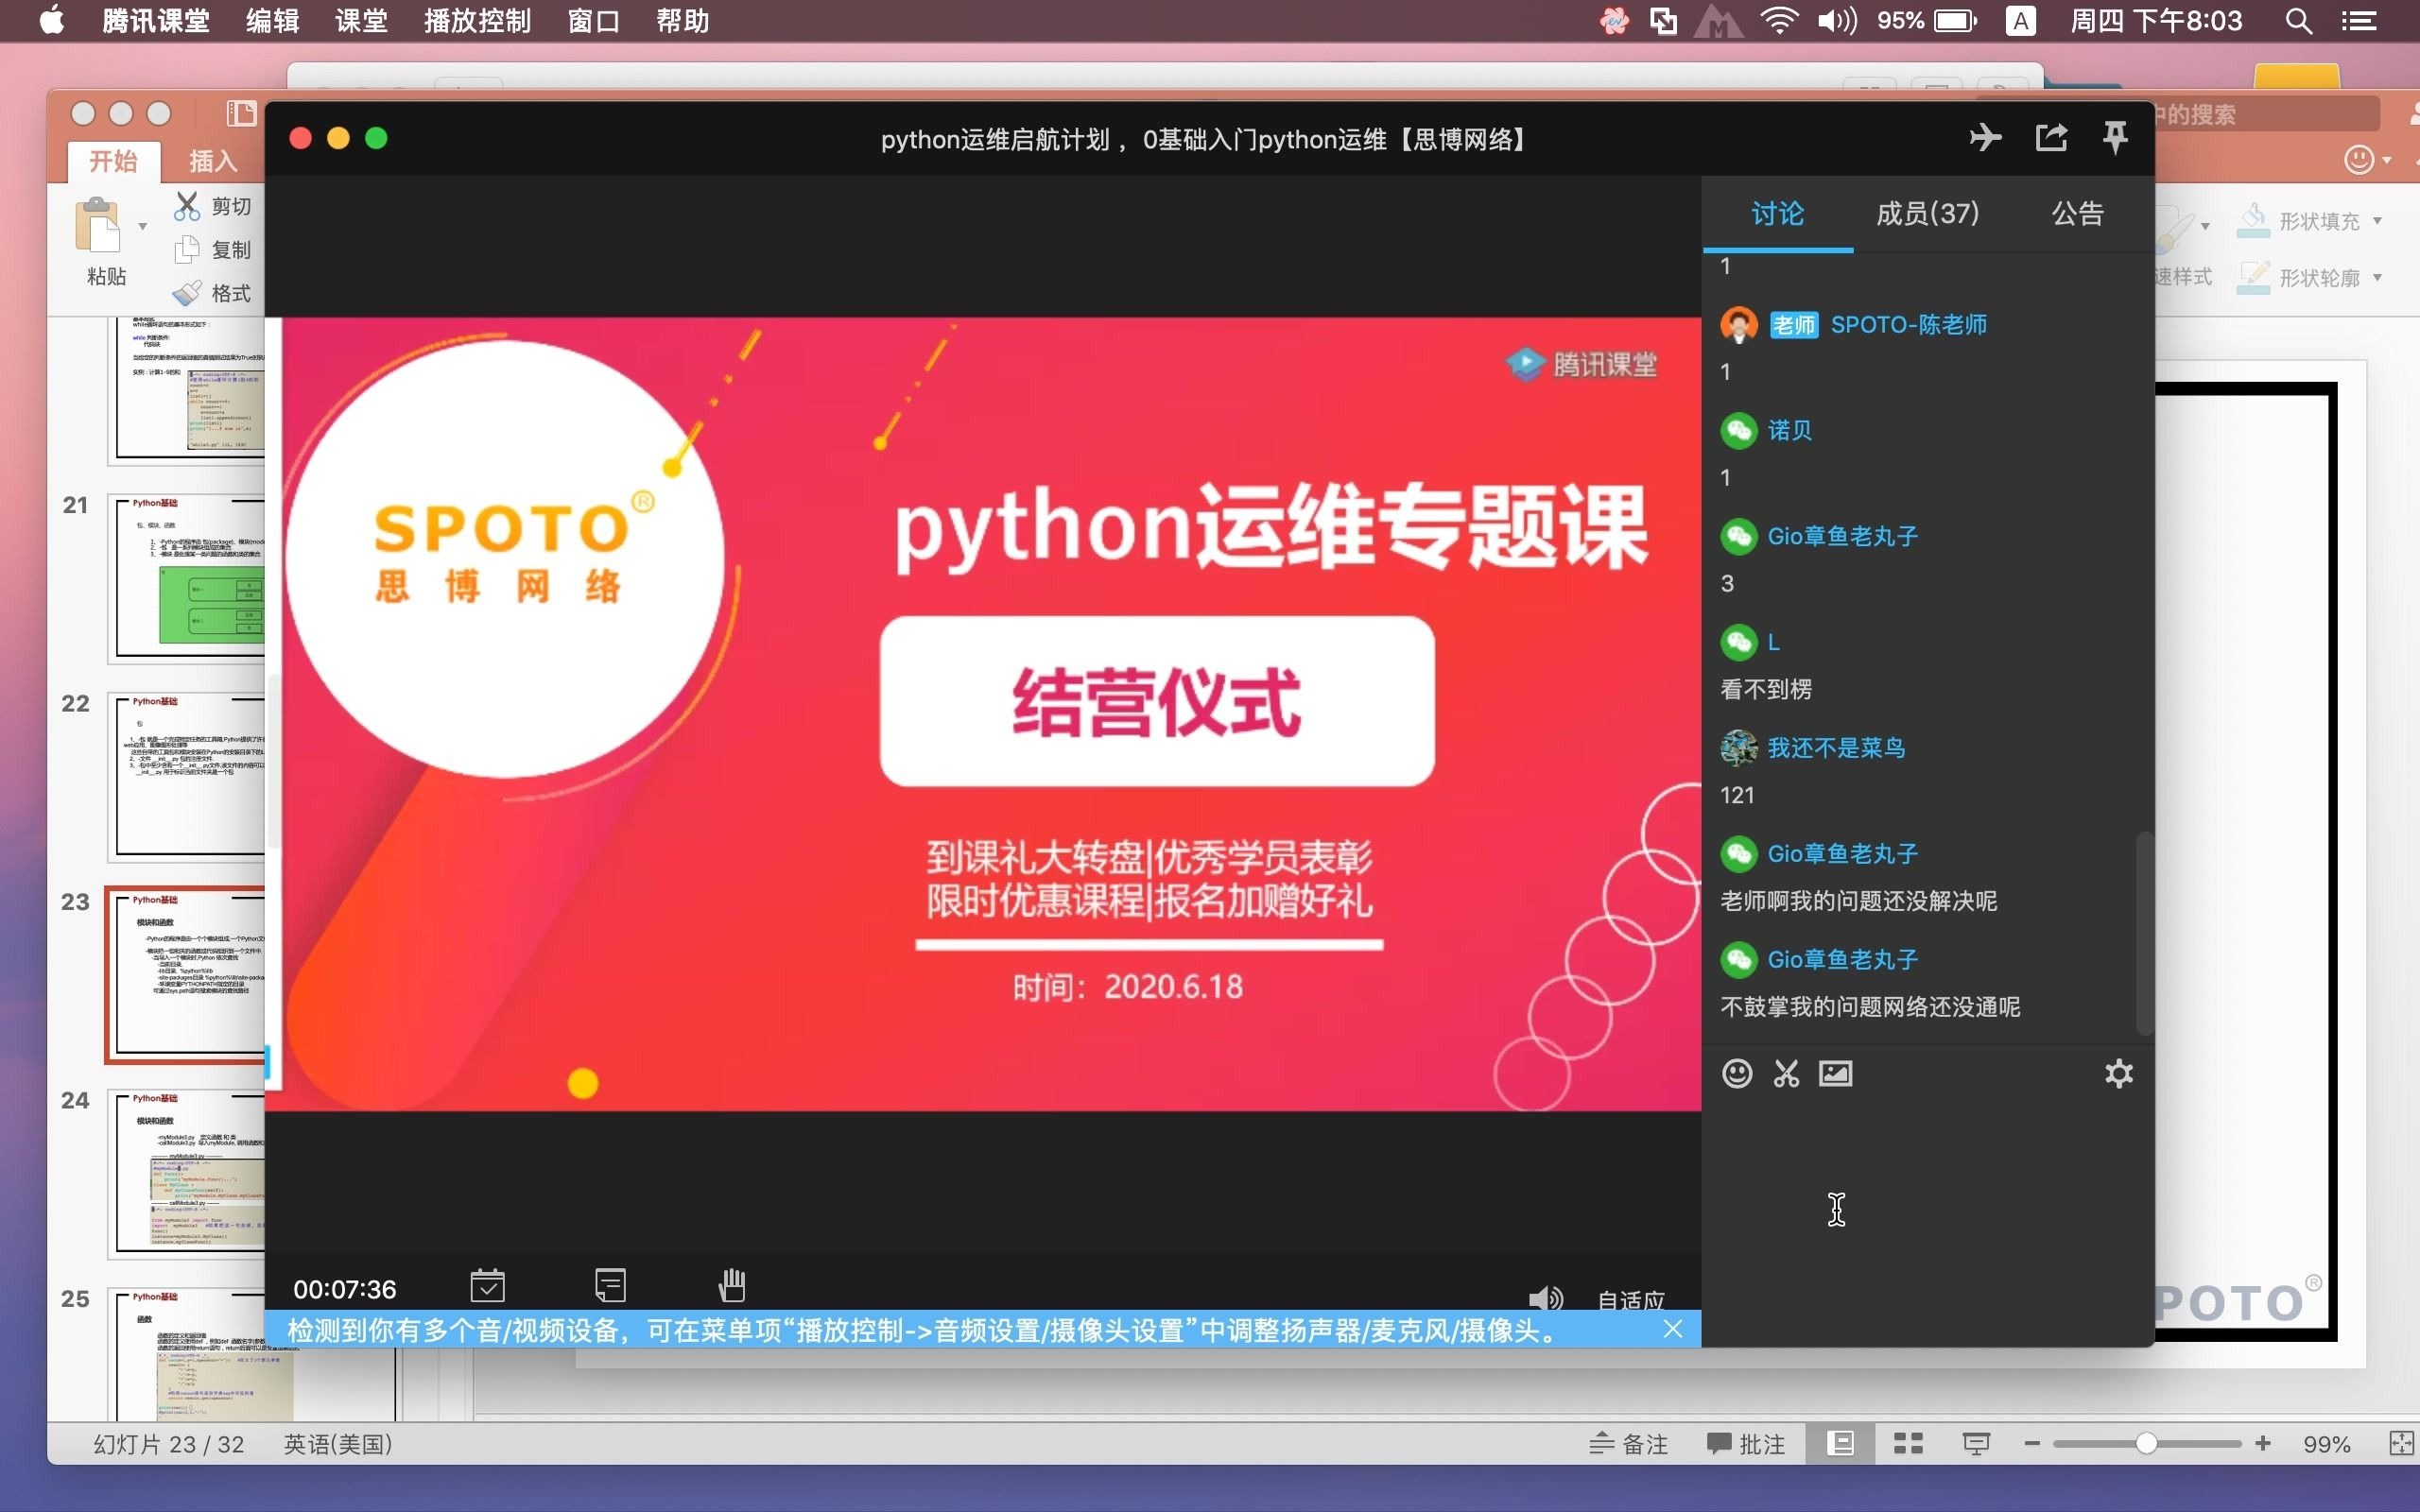Click fit-to-window icon in PowerPoint status bar
The width and height of the screenshot is (2420, 1512).
[x=2401, y=1443]
